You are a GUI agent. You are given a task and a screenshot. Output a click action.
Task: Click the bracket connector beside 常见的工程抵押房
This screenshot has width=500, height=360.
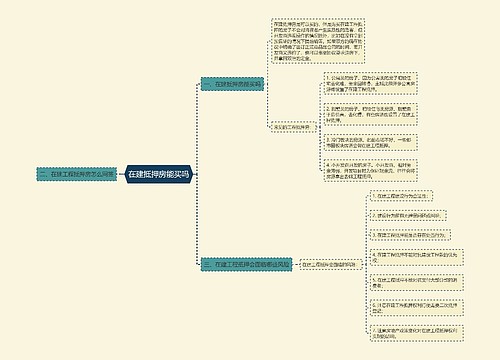[317, 127]
